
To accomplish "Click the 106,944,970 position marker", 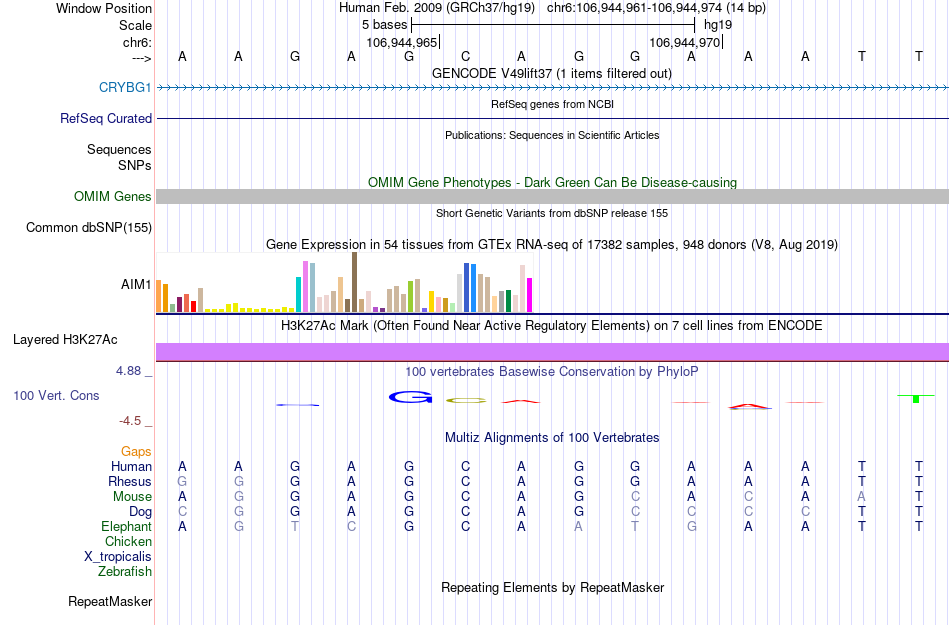I will [x=685, y=42].
